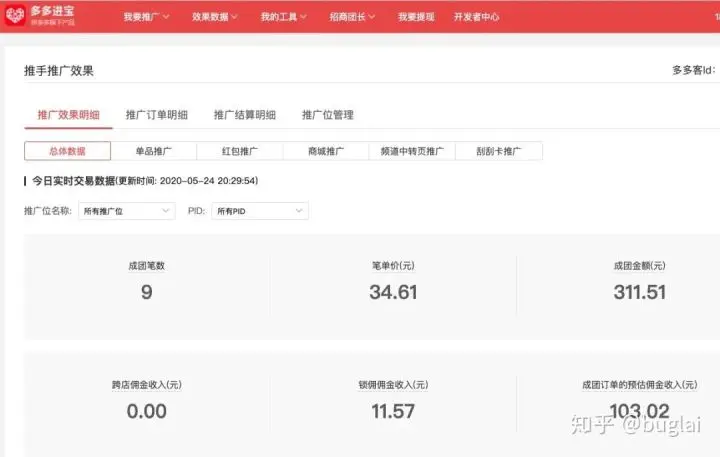Go to 我要提现 page
The height and width of the screenshot is (457, 720).
point(416,17)
